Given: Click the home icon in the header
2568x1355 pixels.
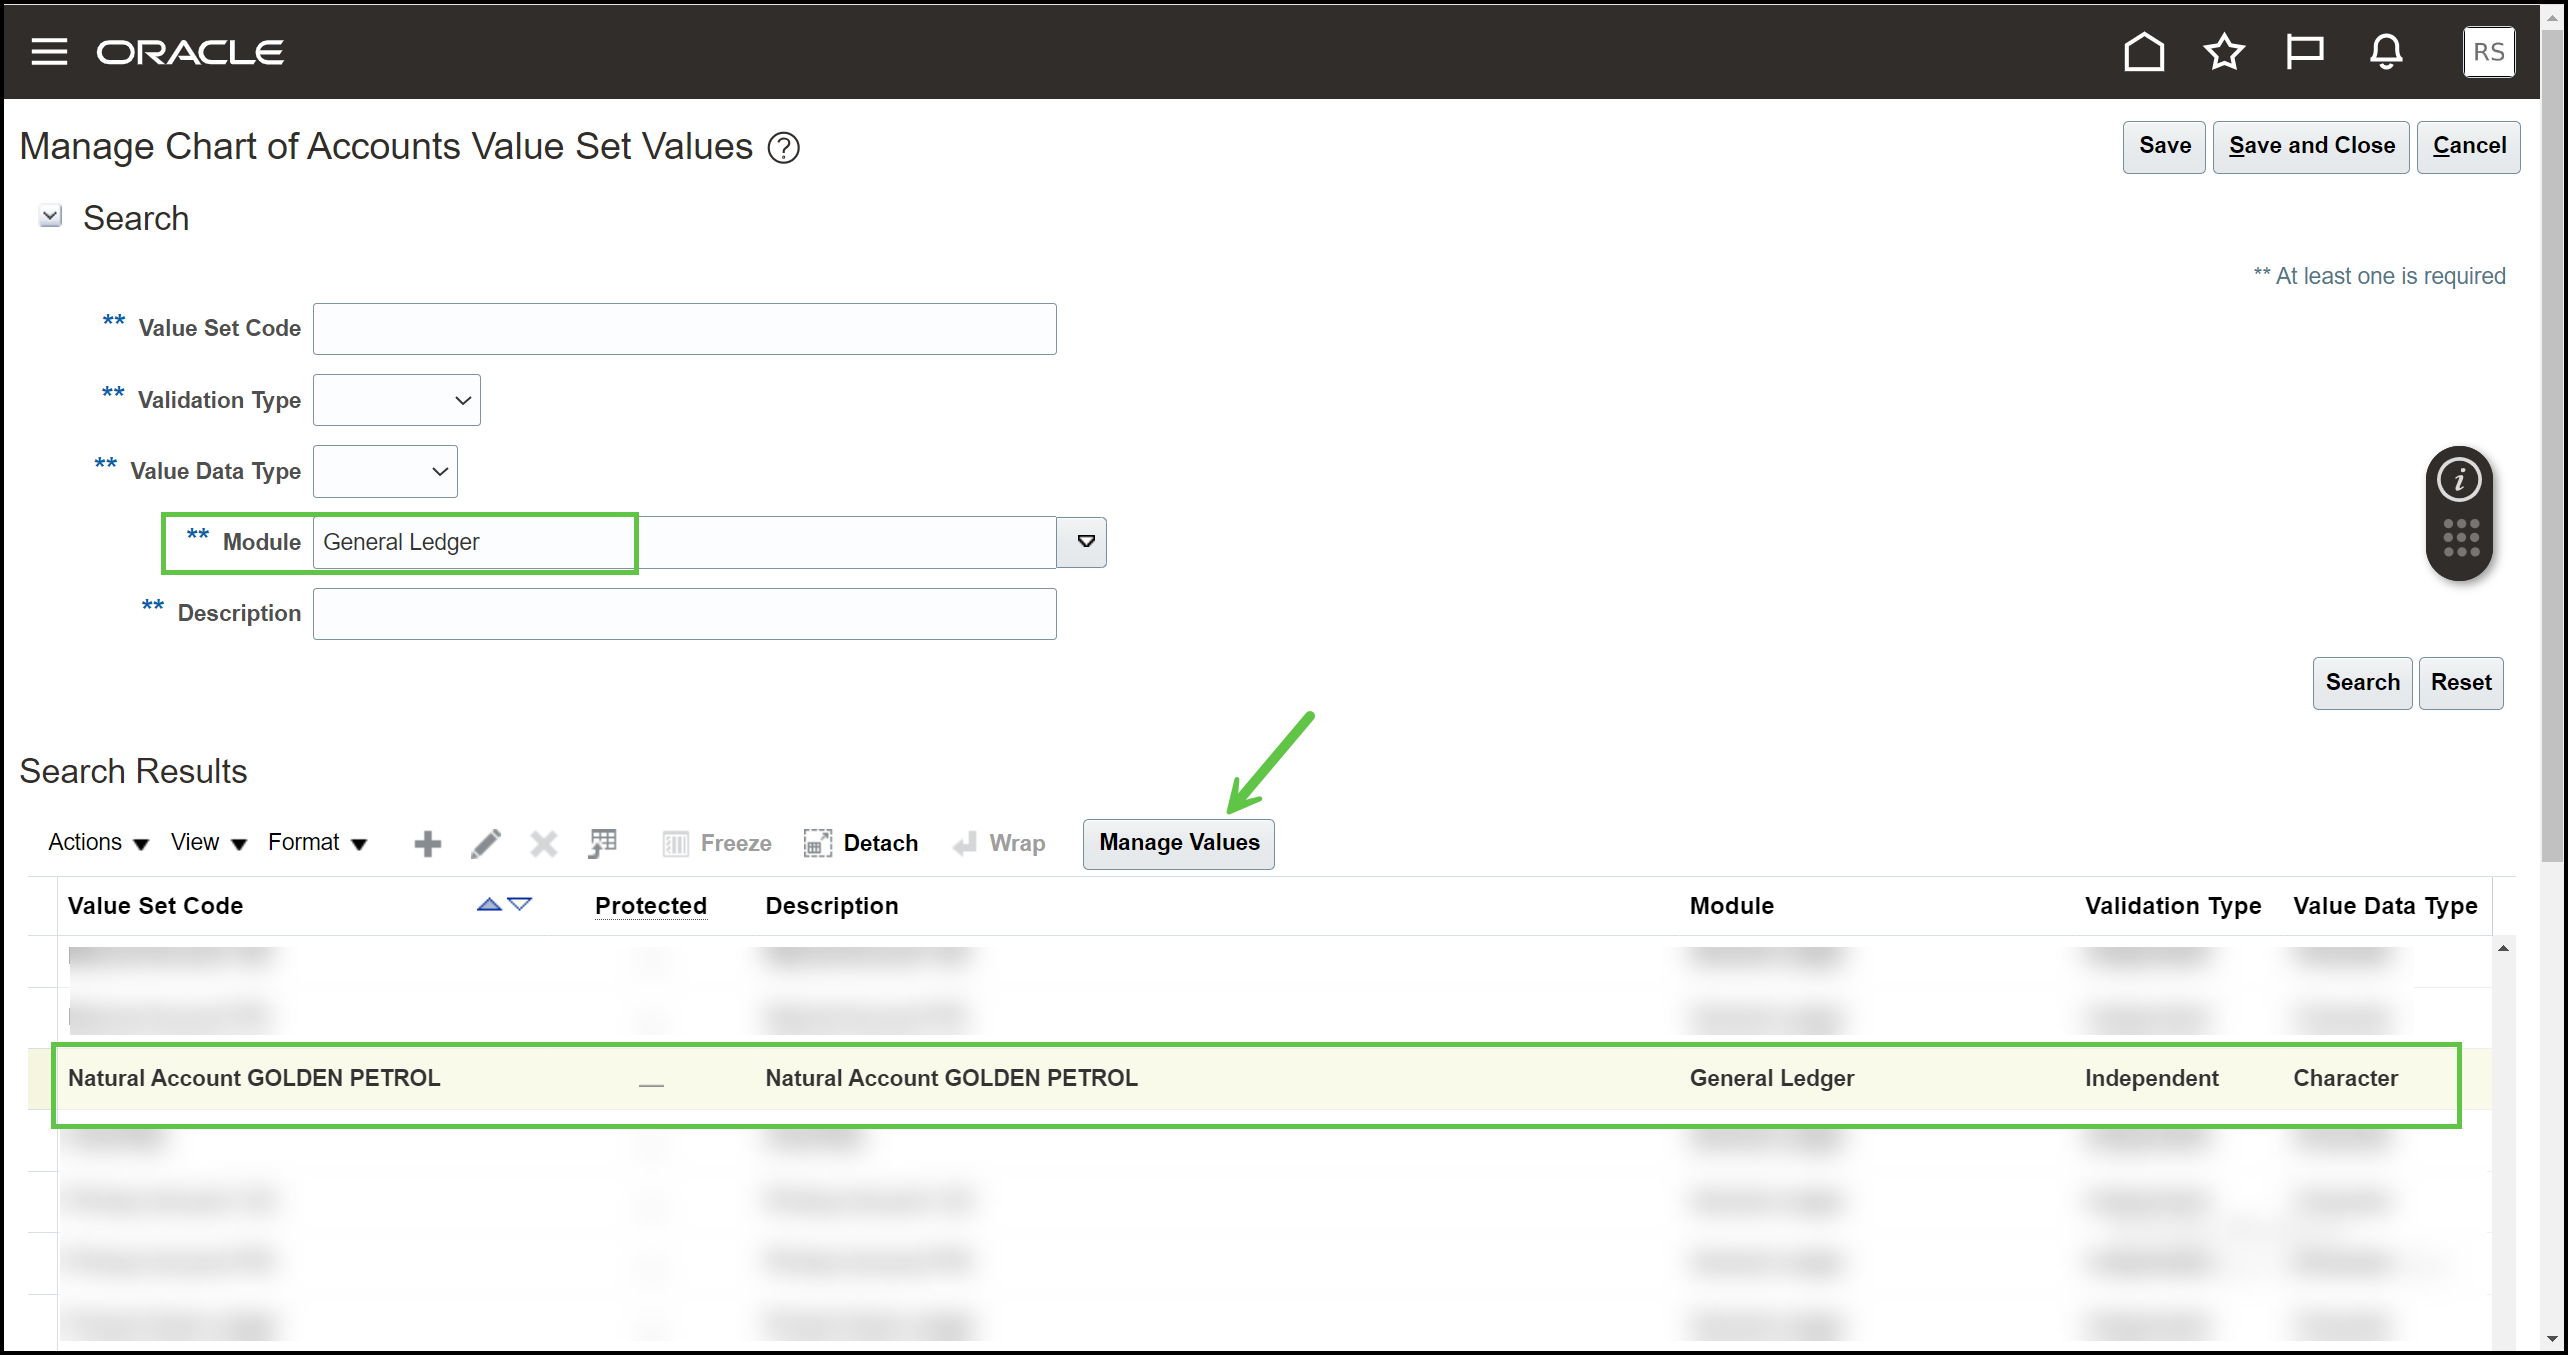Looking at the screenshot, I should (2143, 51).
